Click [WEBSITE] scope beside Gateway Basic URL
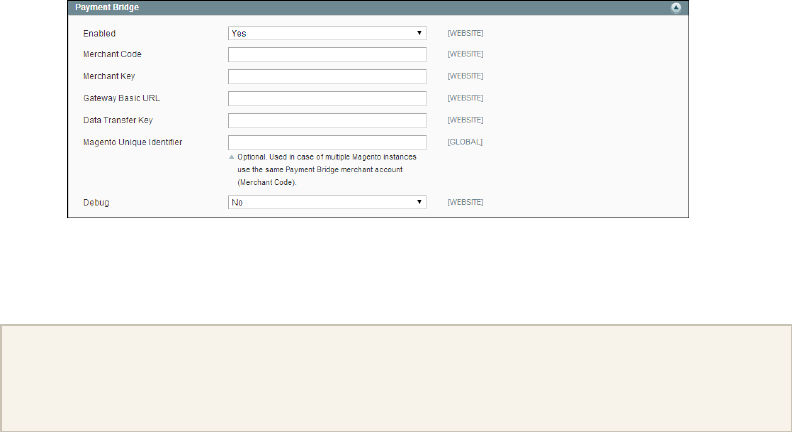792x432 pixels. pyautogui.click(x=465, y=98)
